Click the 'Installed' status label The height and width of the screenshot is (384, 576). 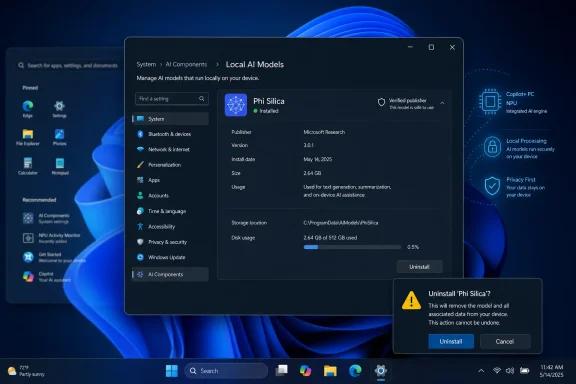(x=269, y=111)
